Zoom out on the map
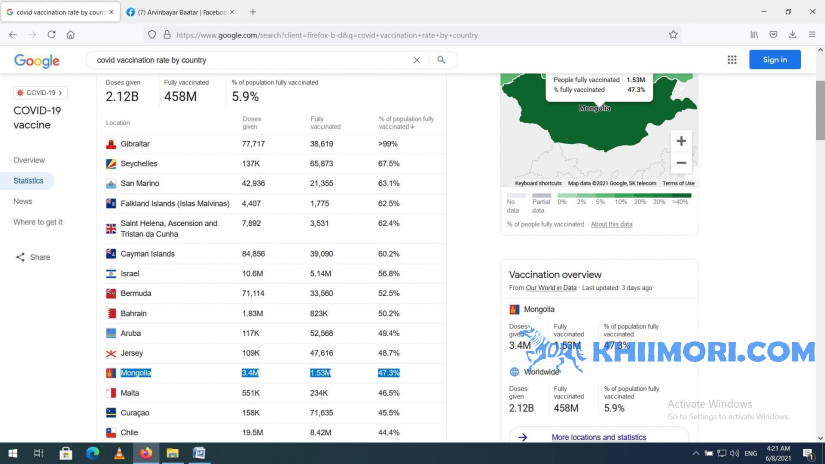The width and height of the screenshot is (825, 464). point(681,163)
